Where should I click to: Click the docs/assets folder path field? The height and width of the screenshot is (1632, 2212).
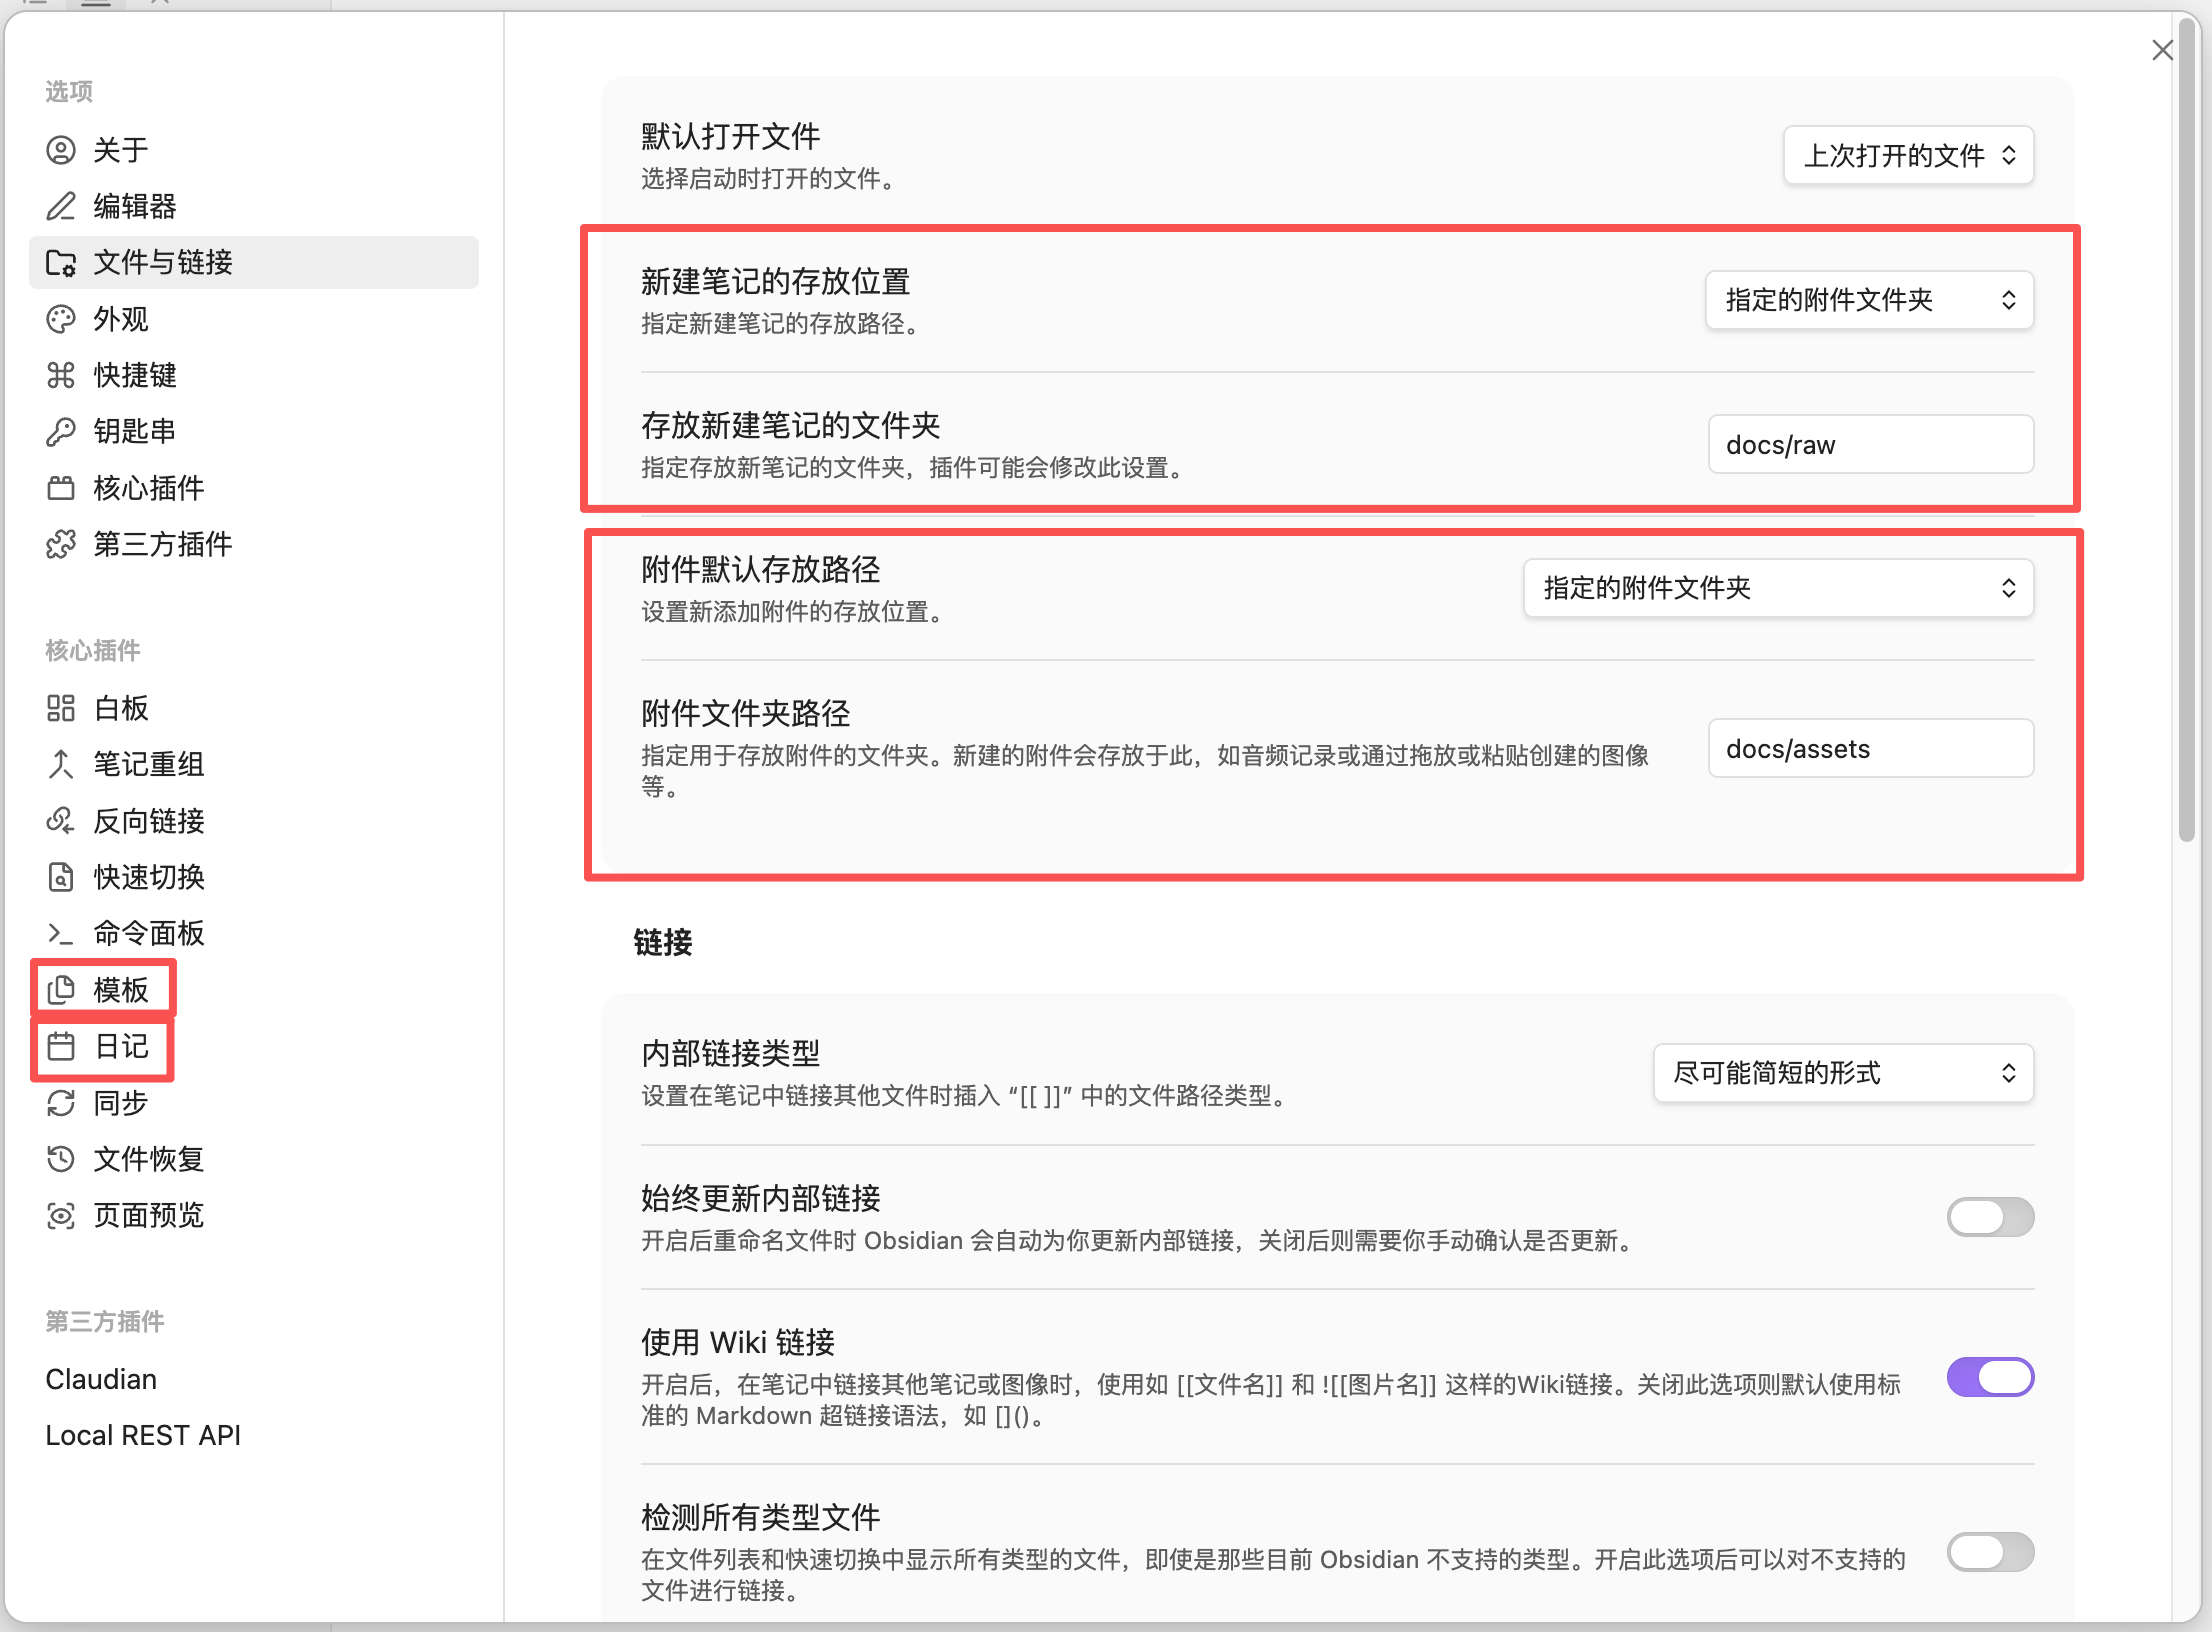point(1869,749)
